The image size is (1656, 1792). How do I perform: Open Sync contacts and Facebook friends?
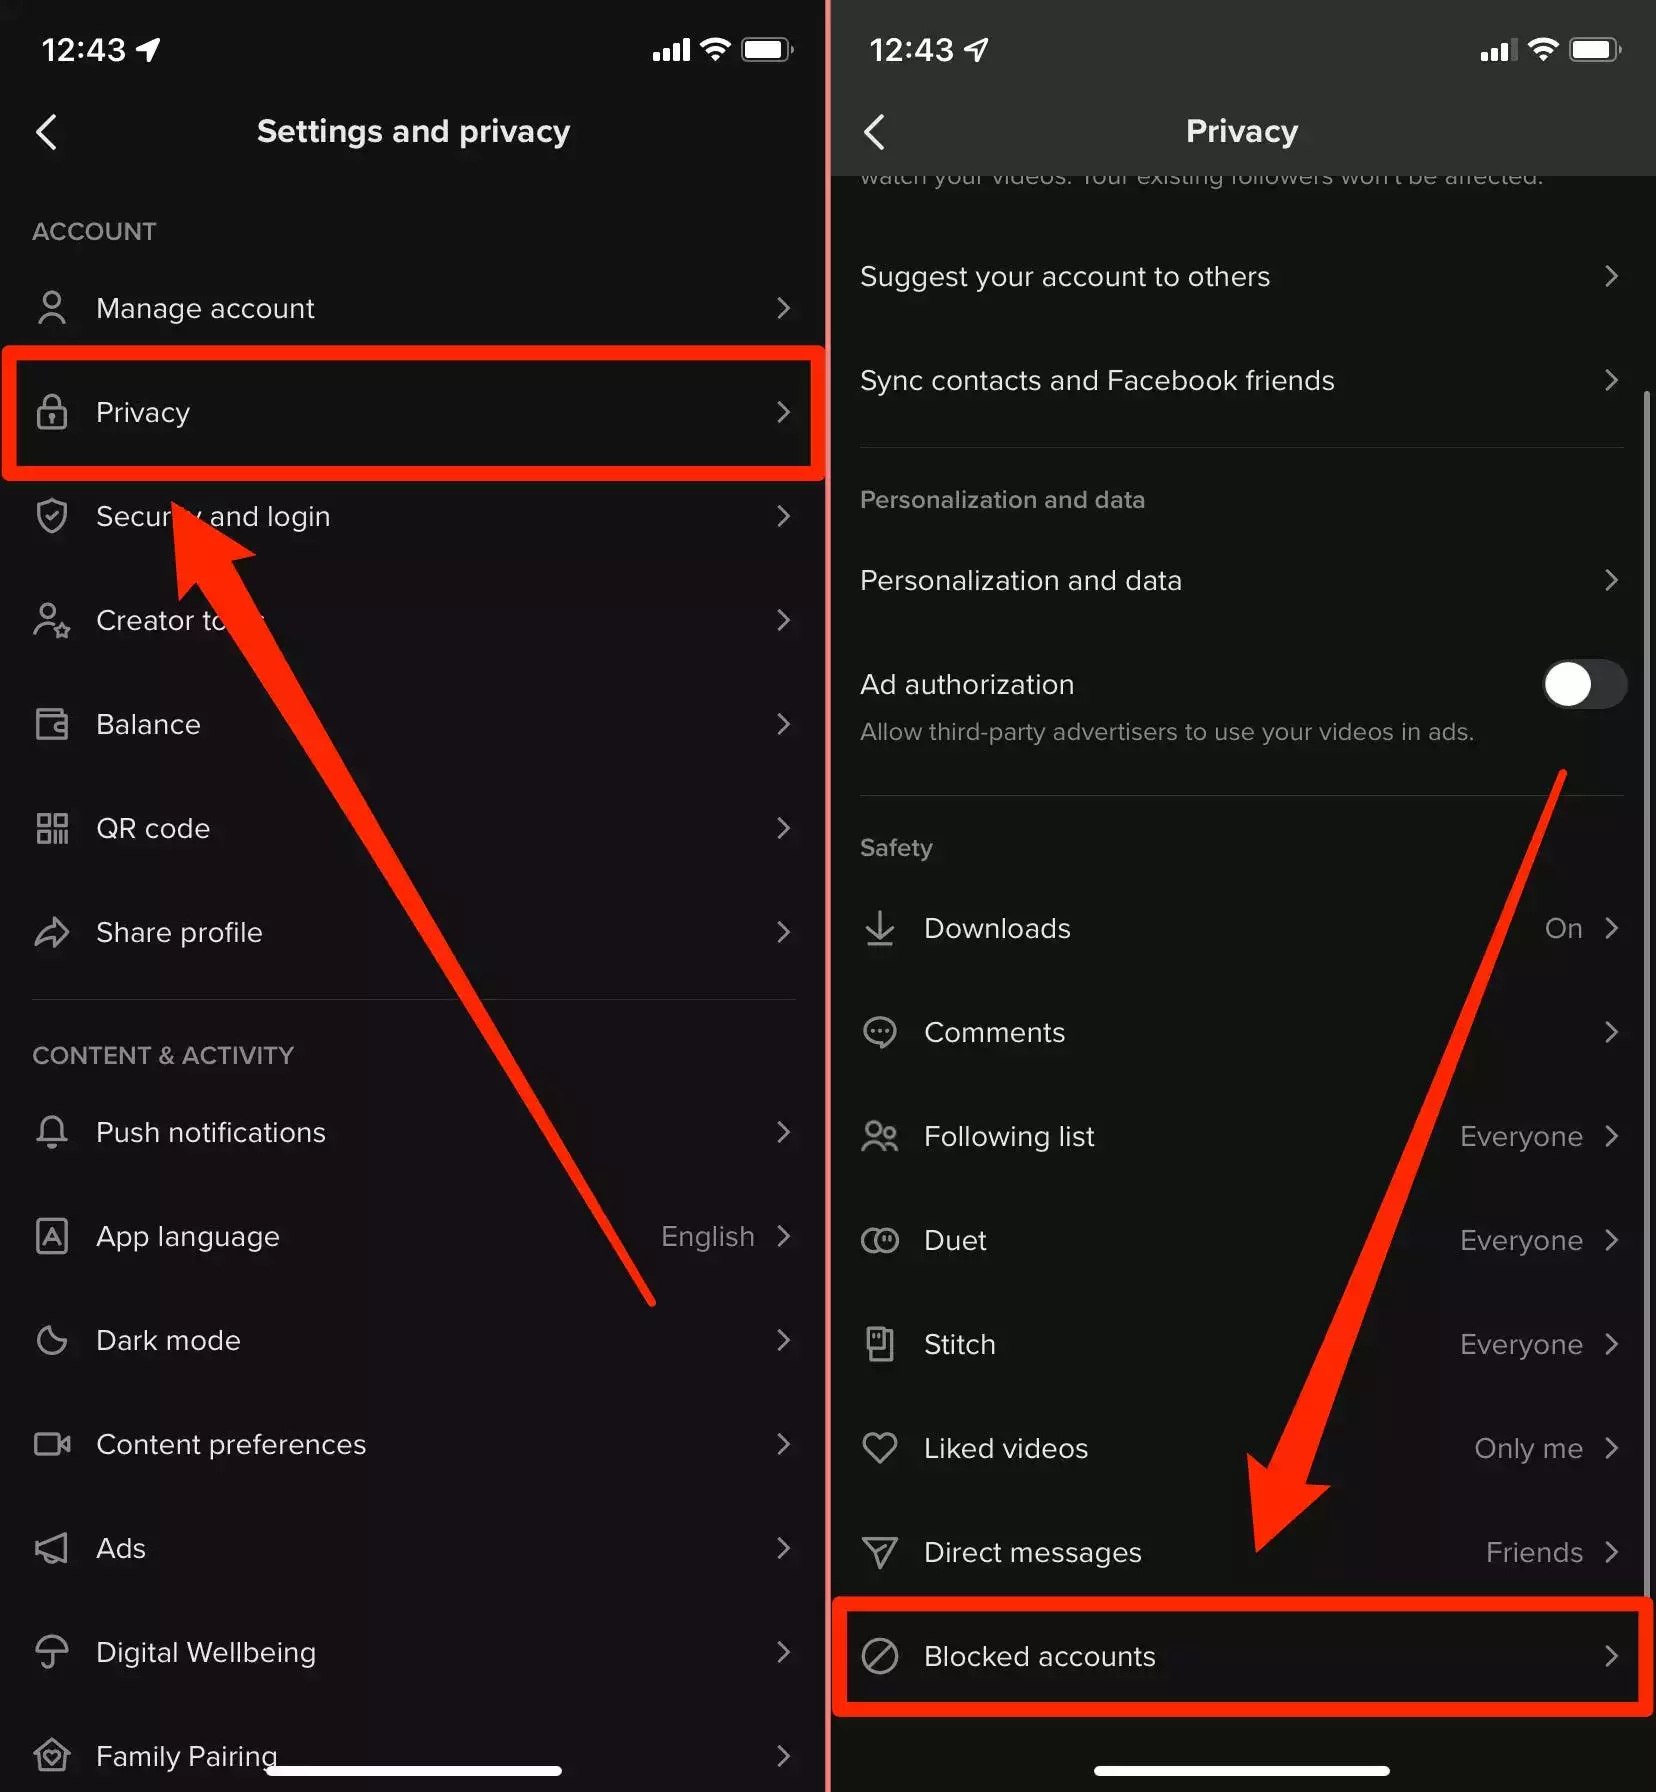coord(1241,380)
